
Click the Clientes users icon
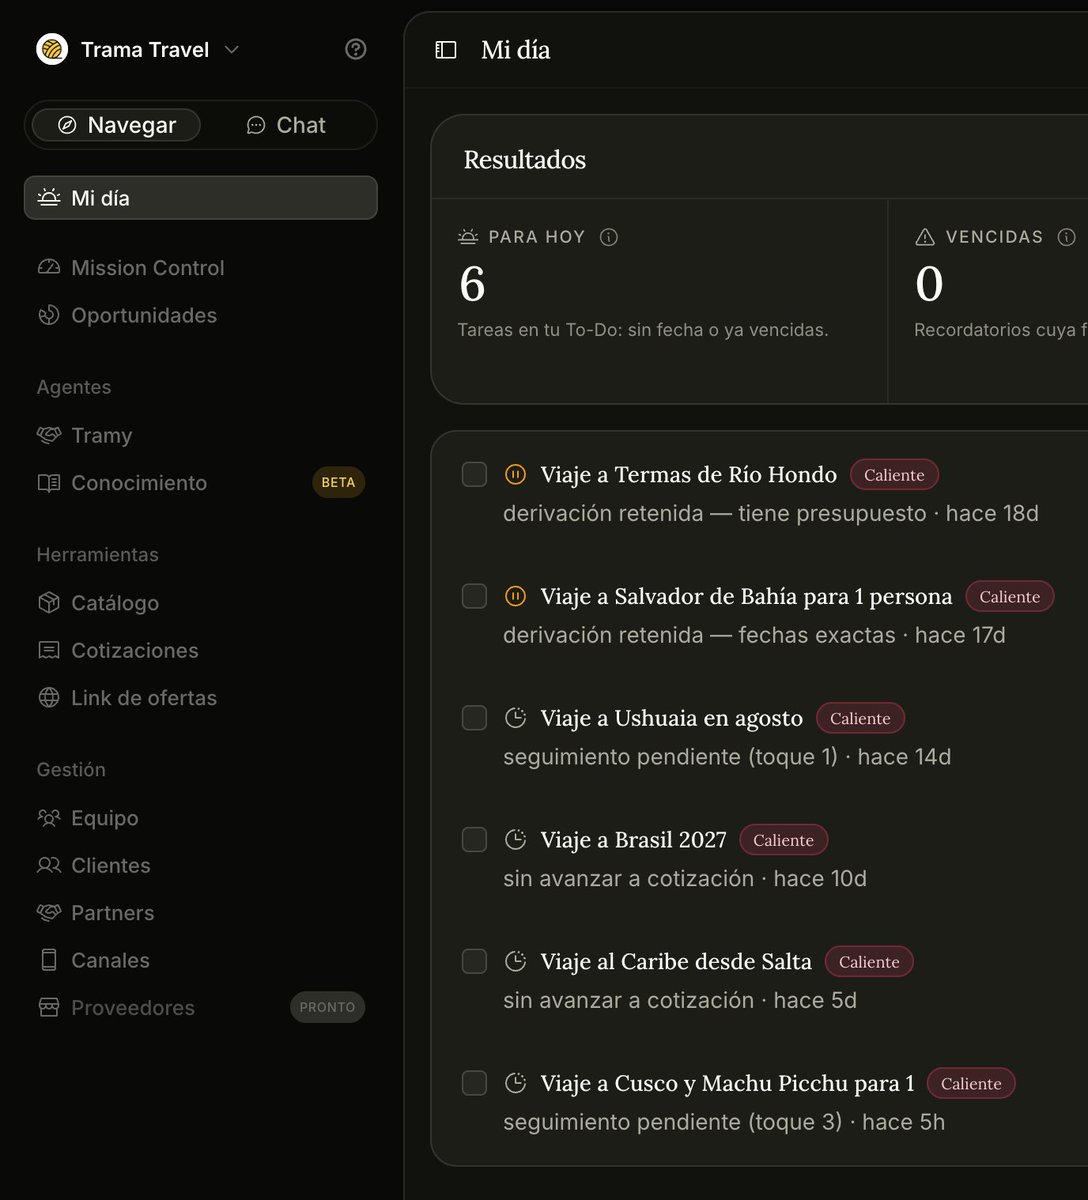coord(49,865)
